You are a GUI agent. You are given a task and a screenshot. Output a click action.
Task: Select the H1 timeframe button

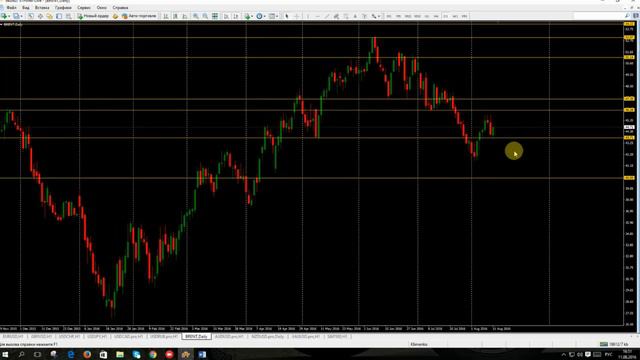point(427,16)
